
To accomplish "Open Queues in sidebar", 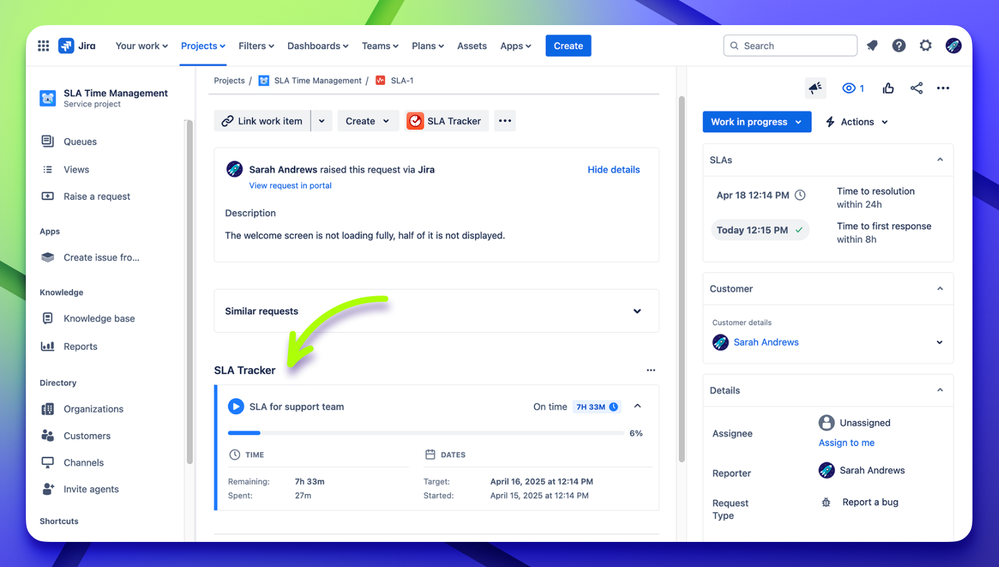I will click(80, 141).
